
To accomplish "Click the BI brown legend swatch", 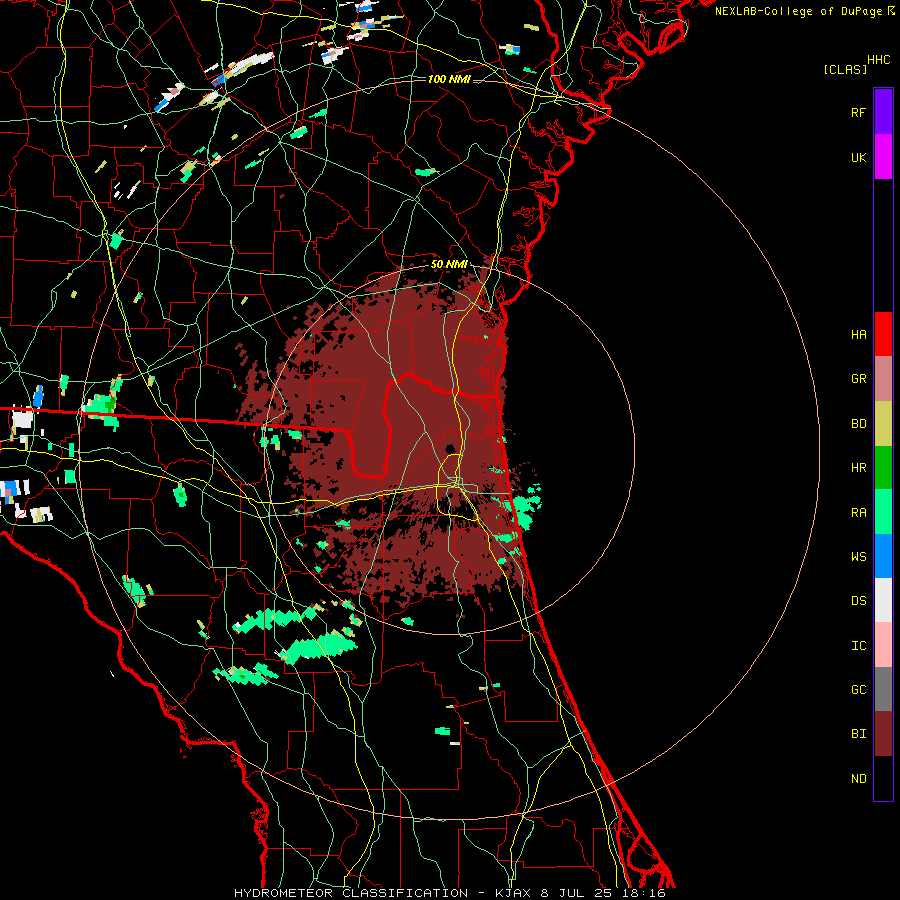I will 883,734.
